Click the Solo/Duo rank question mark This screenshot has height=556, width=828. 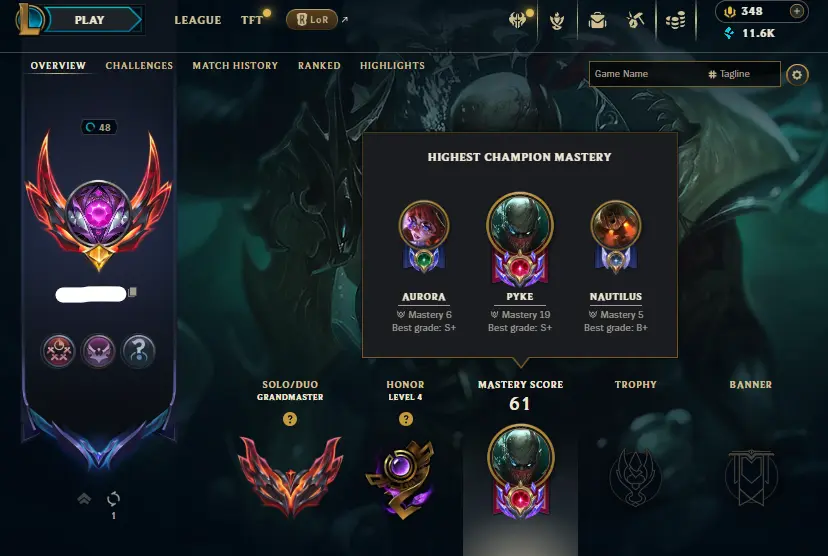point(290,419)
